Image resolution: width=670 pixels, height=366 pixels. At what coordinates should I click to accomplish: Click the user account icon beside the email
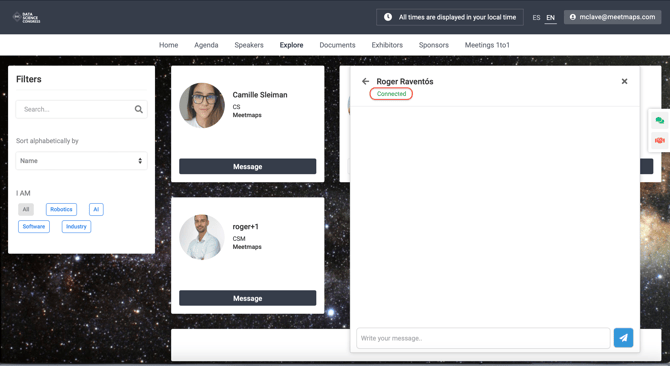[x=573, y=17]
